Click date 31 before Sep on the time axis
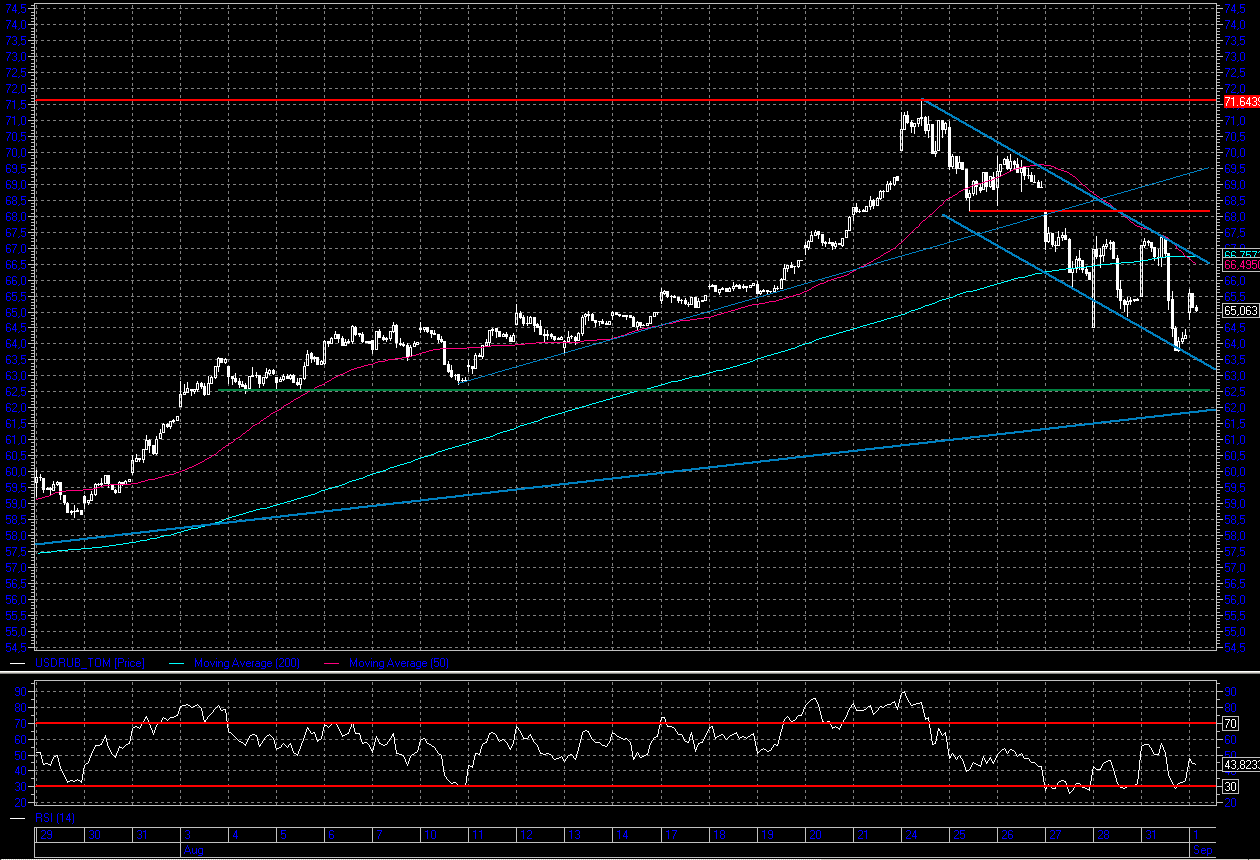Image resolution: width=1260 pixels, height=860 pixels. pos(1152,835)
